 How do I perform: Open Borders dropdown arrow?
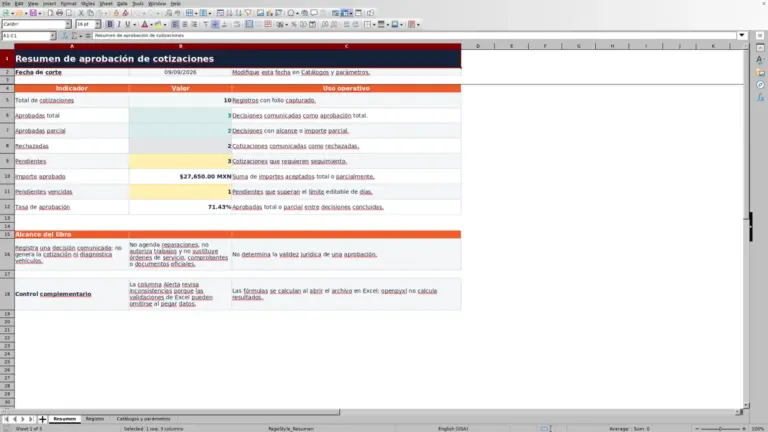tap(374, 24)
